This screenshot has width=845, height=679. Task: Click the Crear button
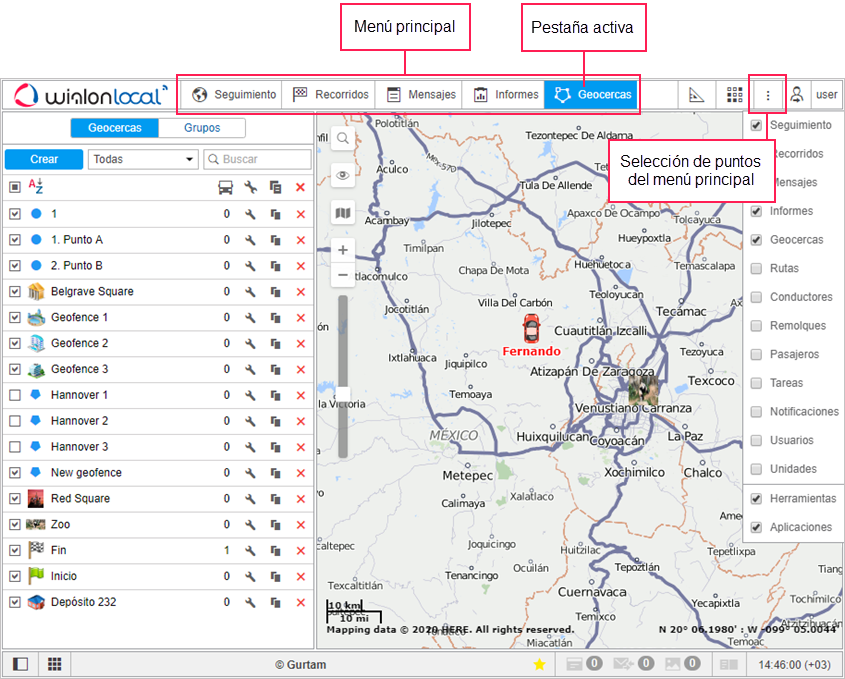coord(44,159)
